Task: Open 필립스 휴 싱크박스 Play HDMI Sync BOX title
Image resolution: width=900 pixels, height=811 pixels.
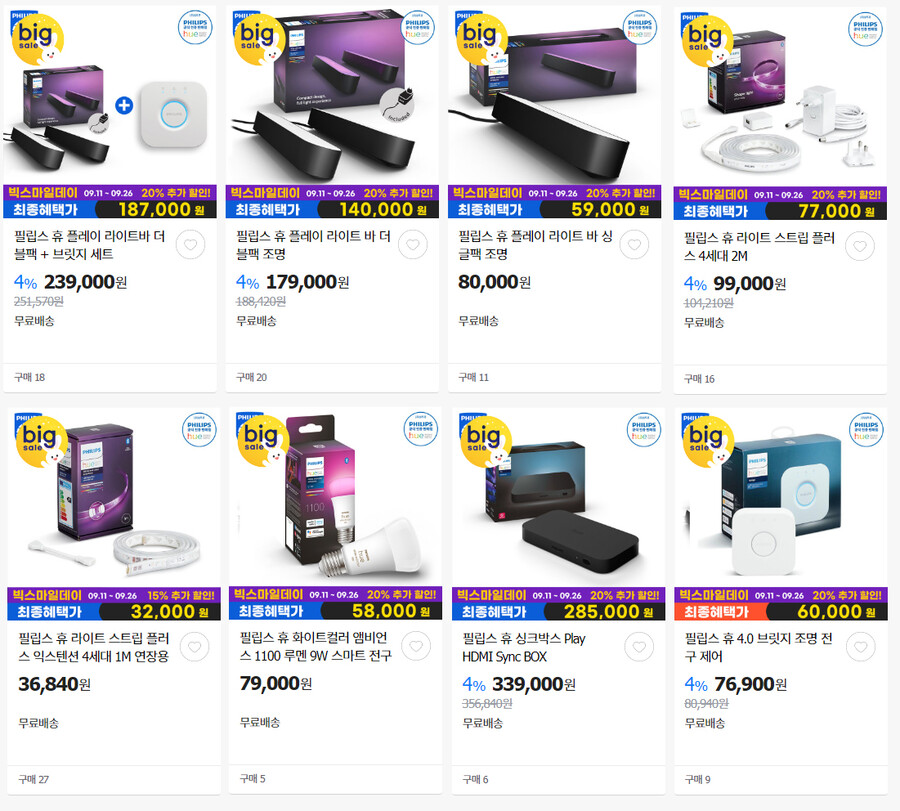Action: [x=523, y=647]
